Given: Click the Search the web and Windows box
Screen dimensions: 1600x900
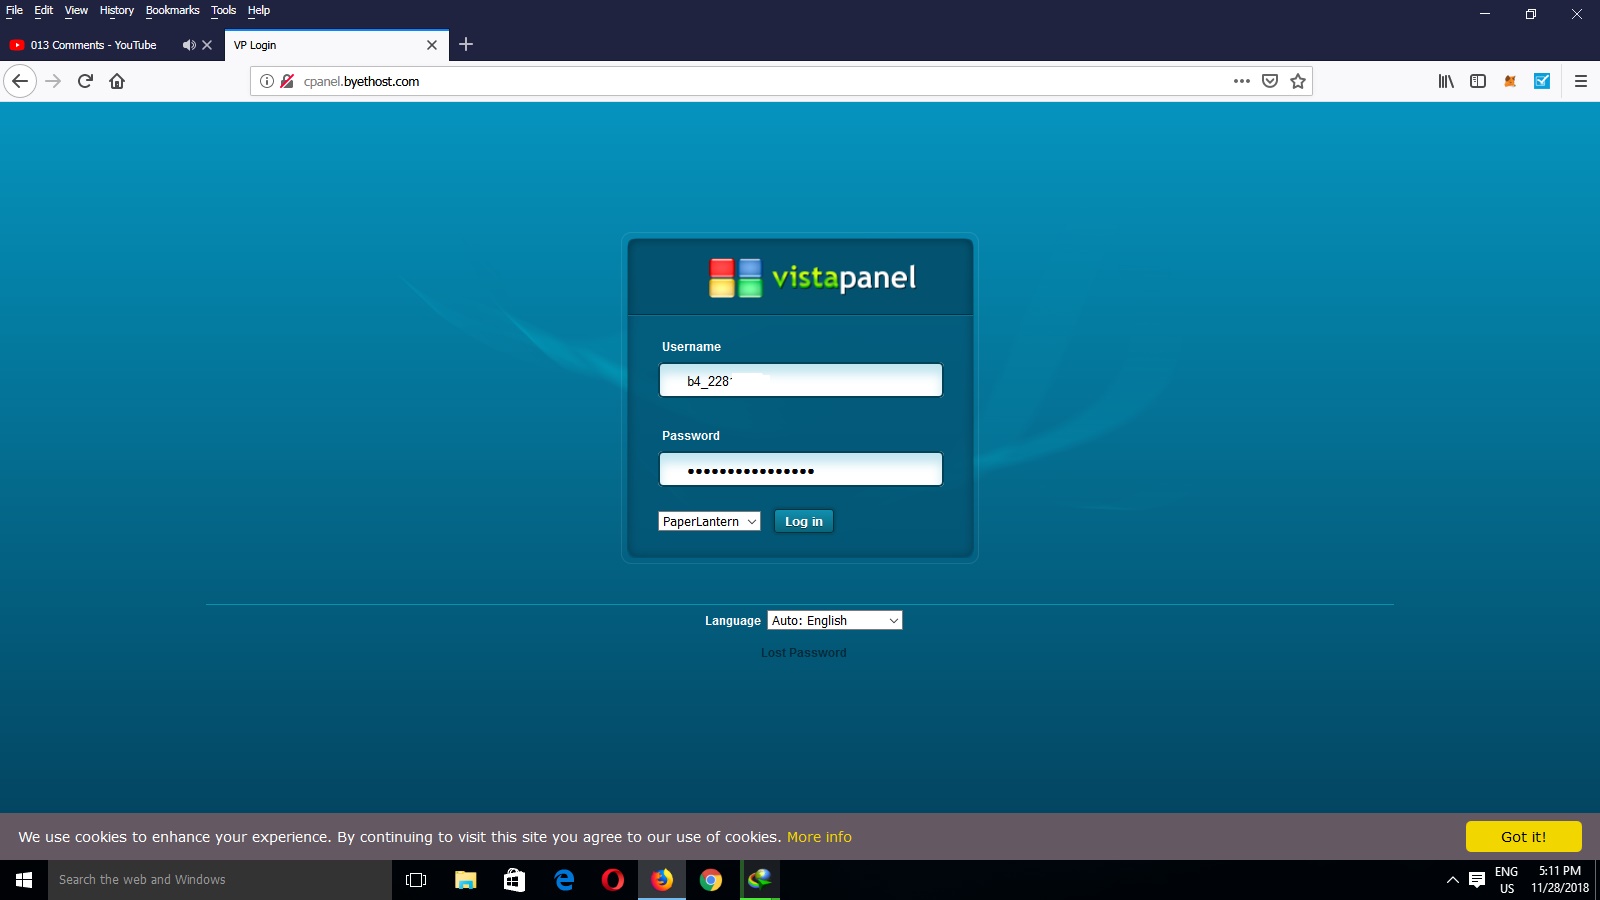Looking at the screenshot, I should point(220,880).
